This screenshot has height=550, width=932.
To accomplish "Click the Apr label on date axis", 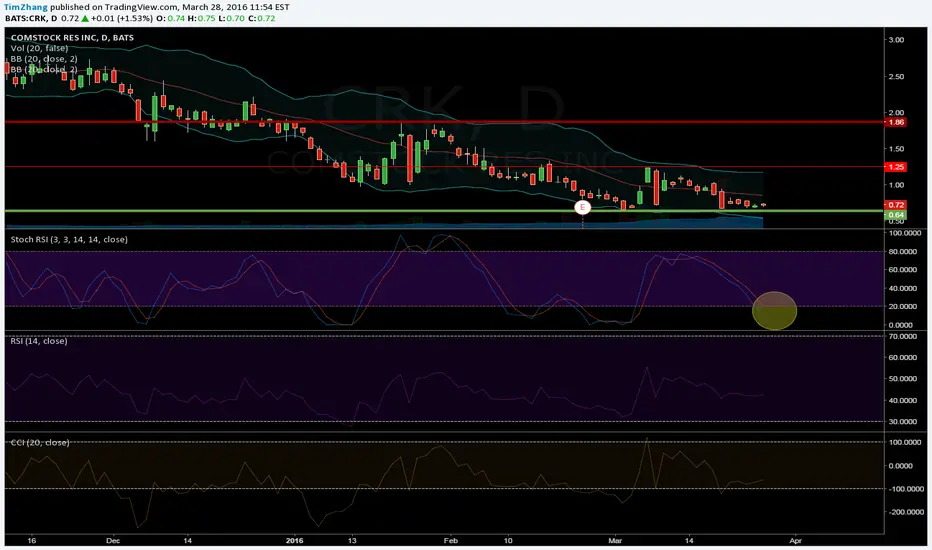I will [795, 540].
